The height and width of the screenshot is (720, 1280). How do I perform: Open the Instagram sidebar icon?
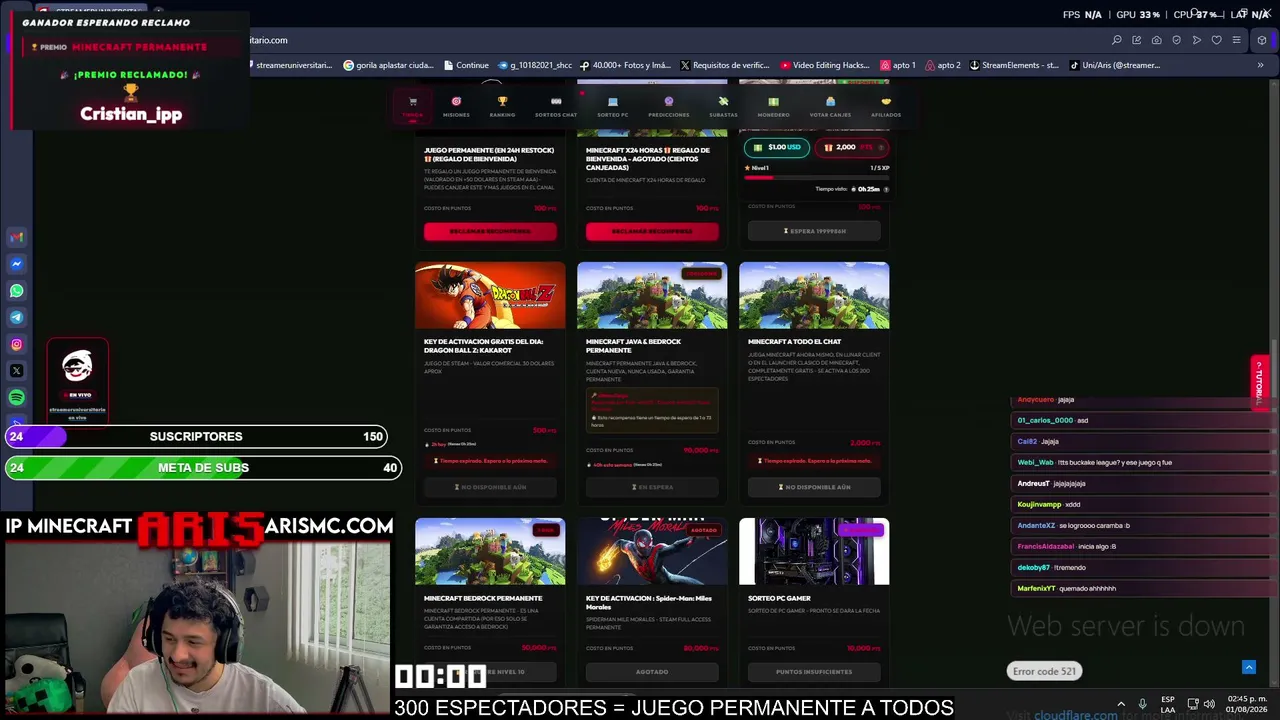click(16, 344)
